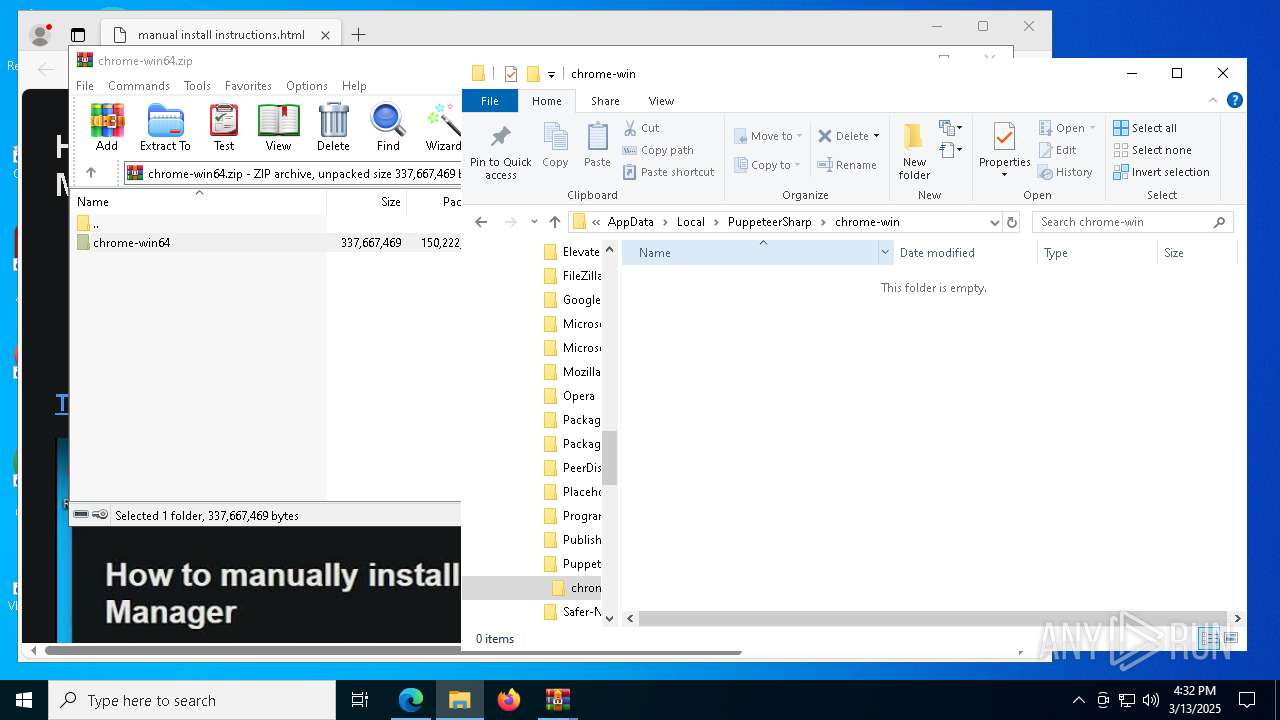The width and height of the screenshot is (1280, 720).
Task: Open the ribbon Delete dropdown arrow
Action: [x=876, y=136]
